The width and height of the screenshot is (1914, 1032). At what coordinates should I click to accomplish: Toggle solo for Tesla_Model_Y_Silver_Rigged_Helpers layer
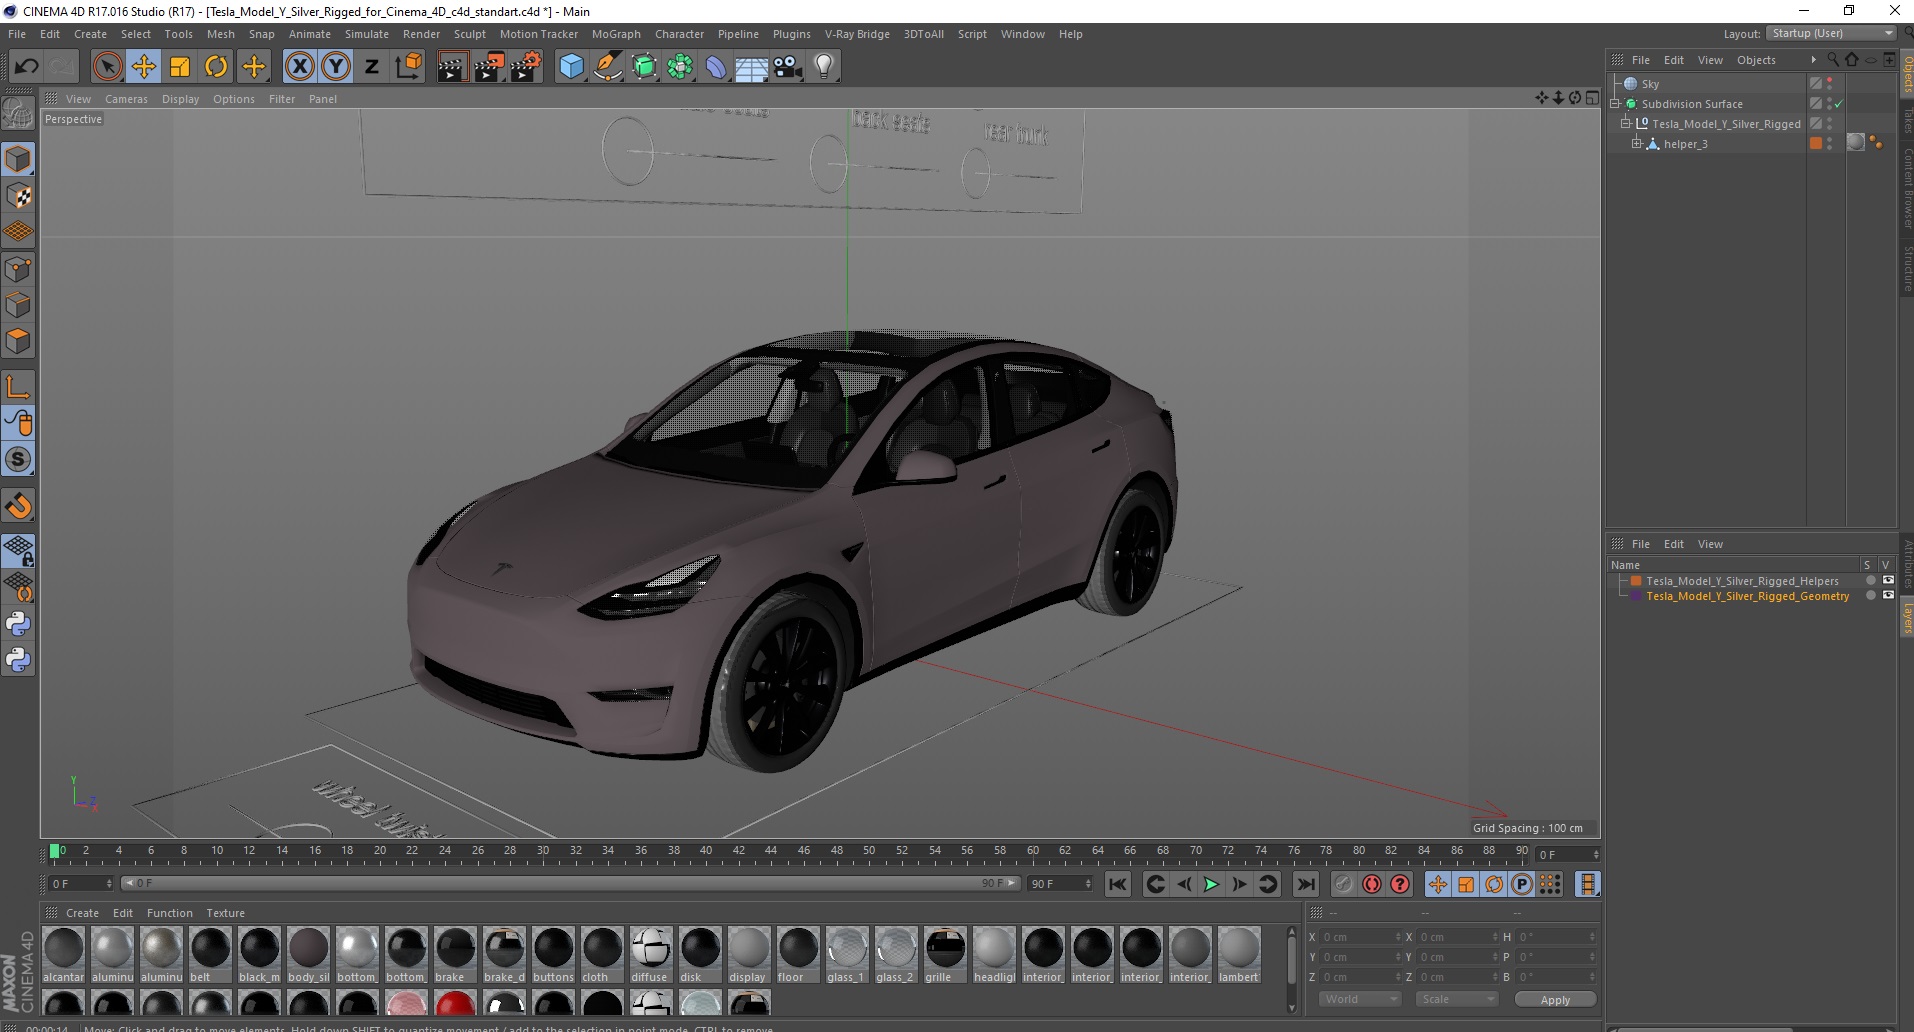[x=1871, y=581]
